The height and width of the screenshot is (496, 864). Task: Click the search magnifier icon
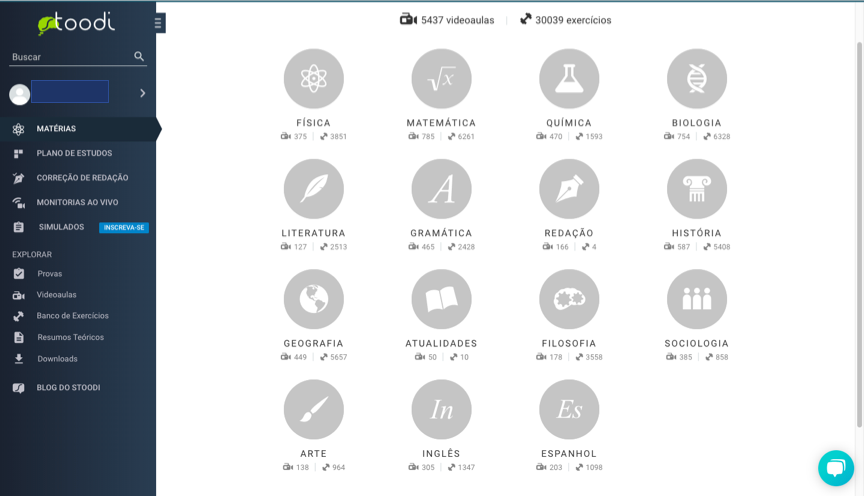139,57
